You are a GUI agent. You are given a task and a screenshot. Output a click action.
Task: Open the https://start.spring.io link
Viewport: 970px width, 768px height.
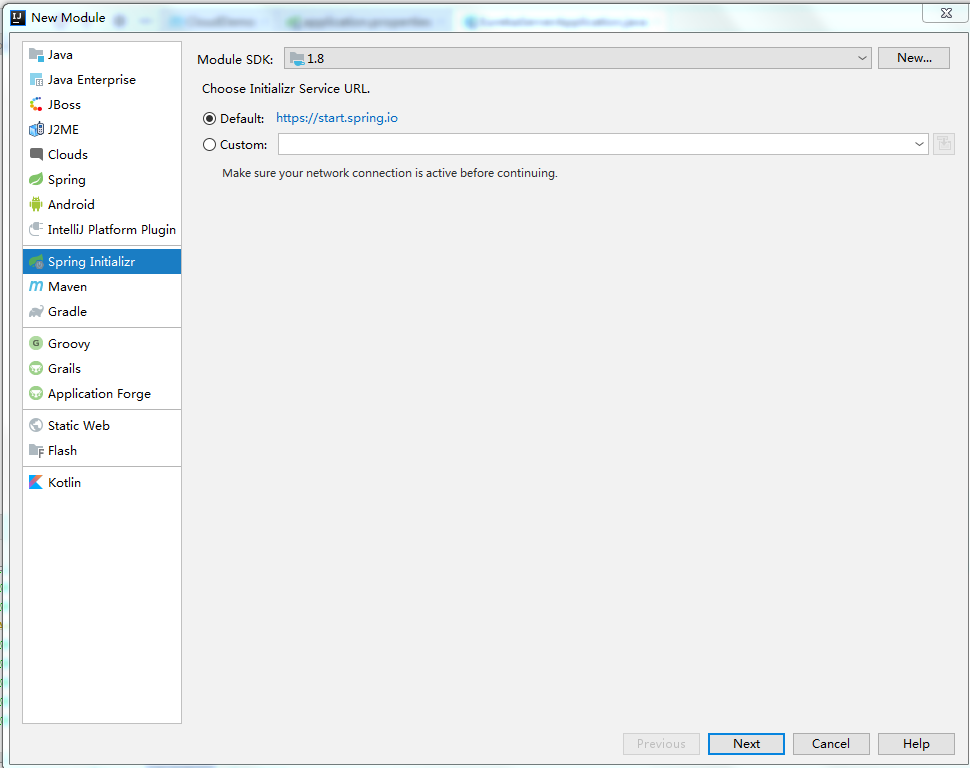337,118
